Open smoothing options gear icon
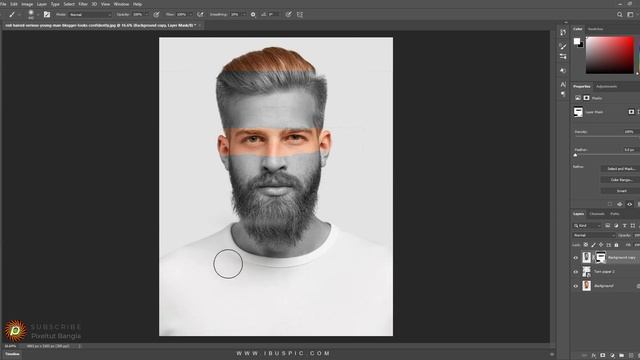This screenshot has width=640, height=360. (x=253, y=14)
